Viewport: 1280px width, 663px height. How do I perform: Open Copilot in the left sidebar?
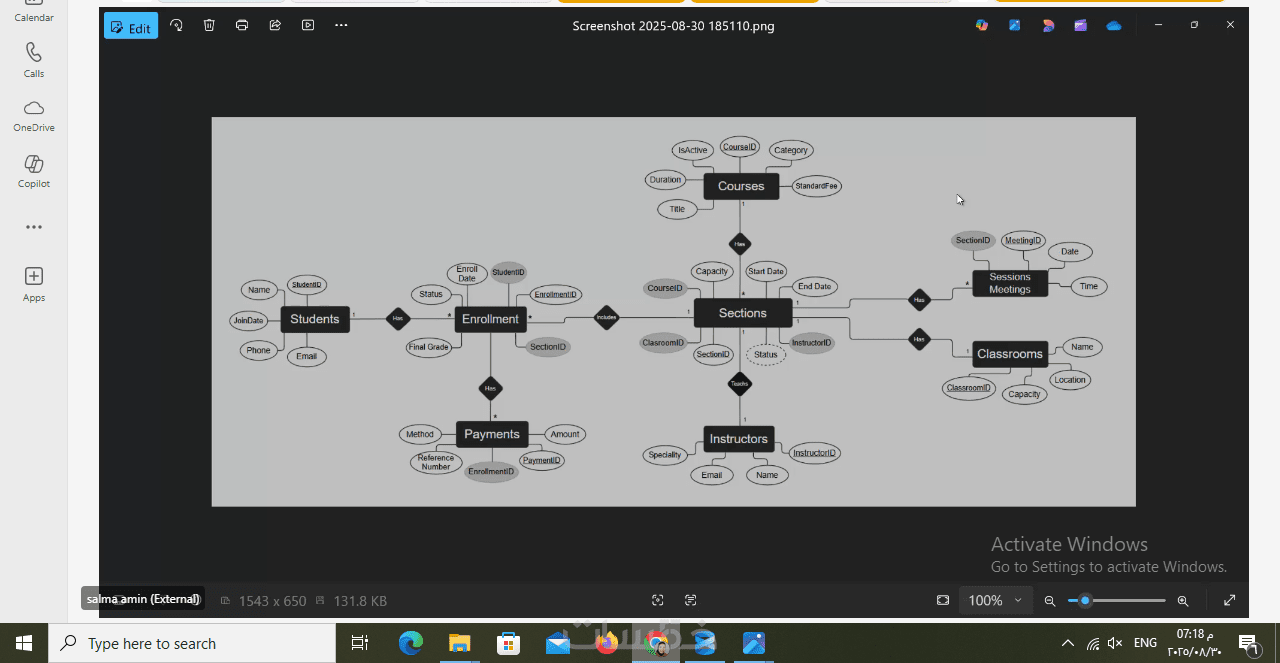pyautogui.click(x=34, y=171)
